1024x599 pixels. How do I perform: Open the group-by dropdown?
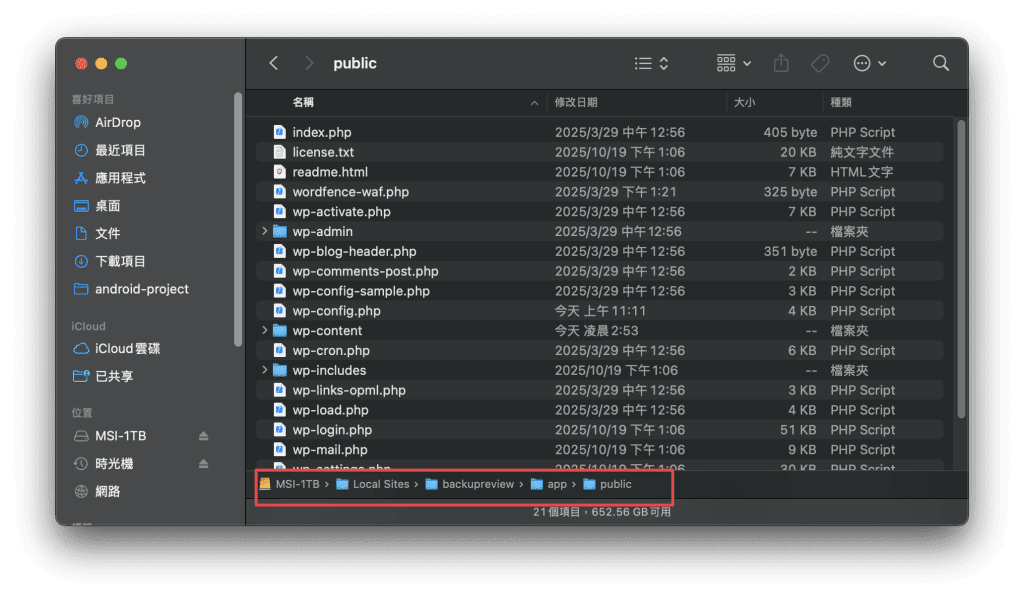pos(734,63)
